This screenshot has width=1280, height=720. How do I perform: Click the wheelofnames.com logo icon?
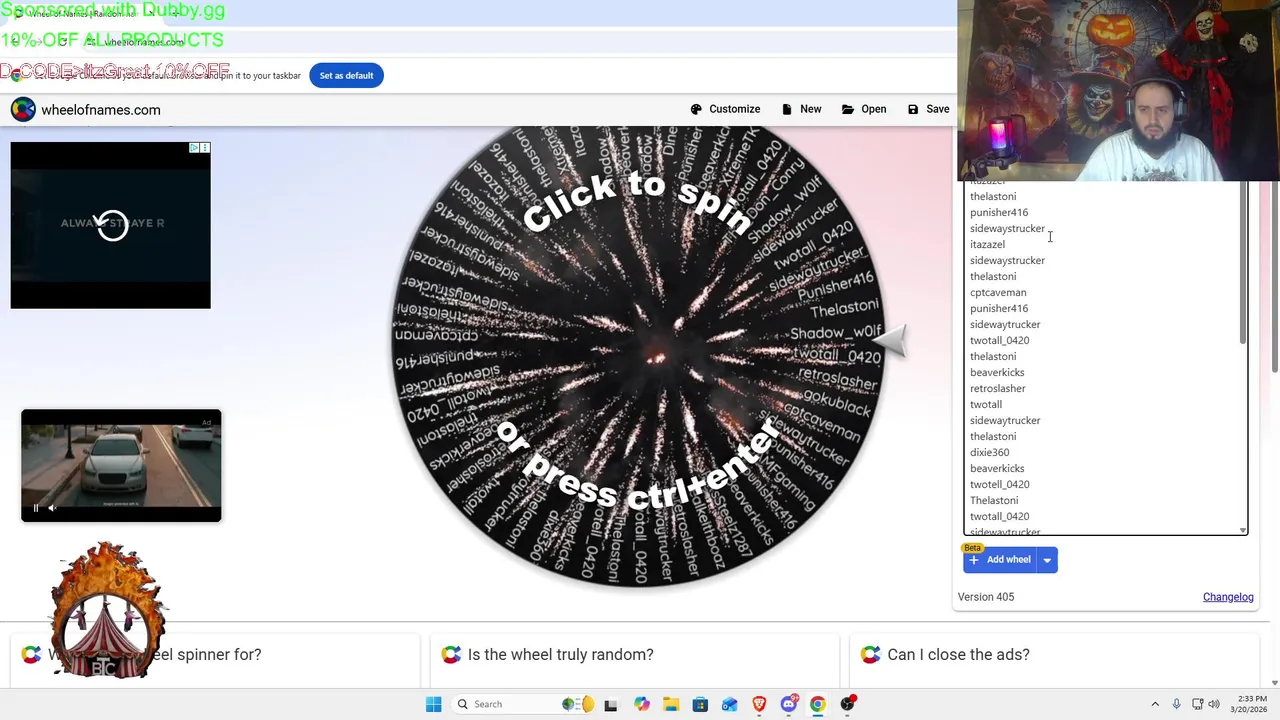(23, 110)
